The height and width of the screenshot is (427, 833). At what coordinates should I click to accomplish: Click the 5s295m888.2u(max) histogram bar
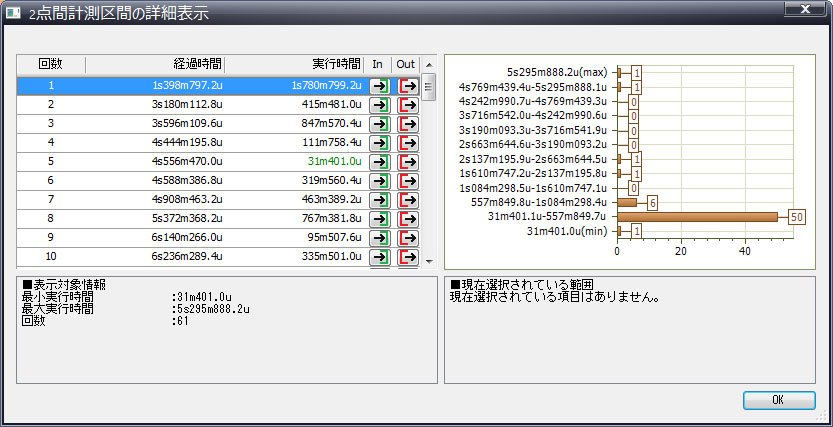(x=619, y=73)
